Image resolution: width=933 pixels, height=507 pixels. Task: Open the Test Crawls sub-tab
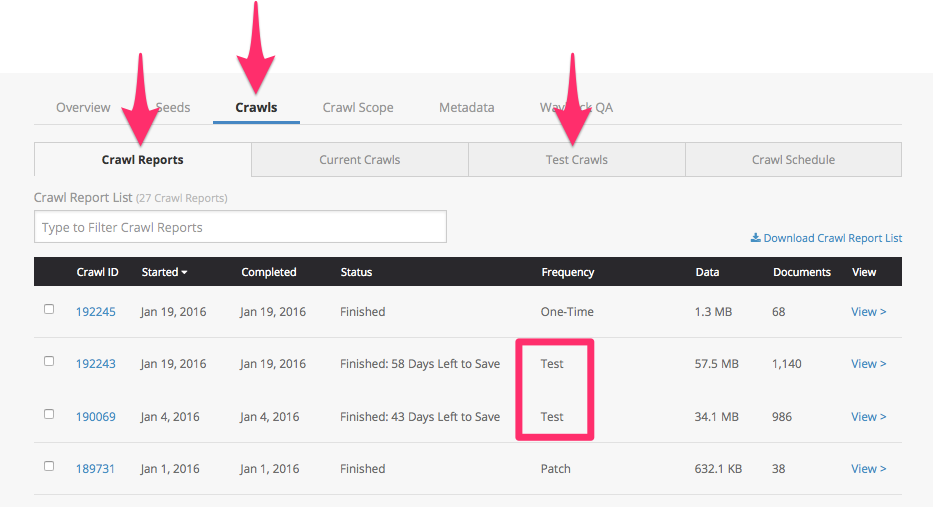[577, 160]
